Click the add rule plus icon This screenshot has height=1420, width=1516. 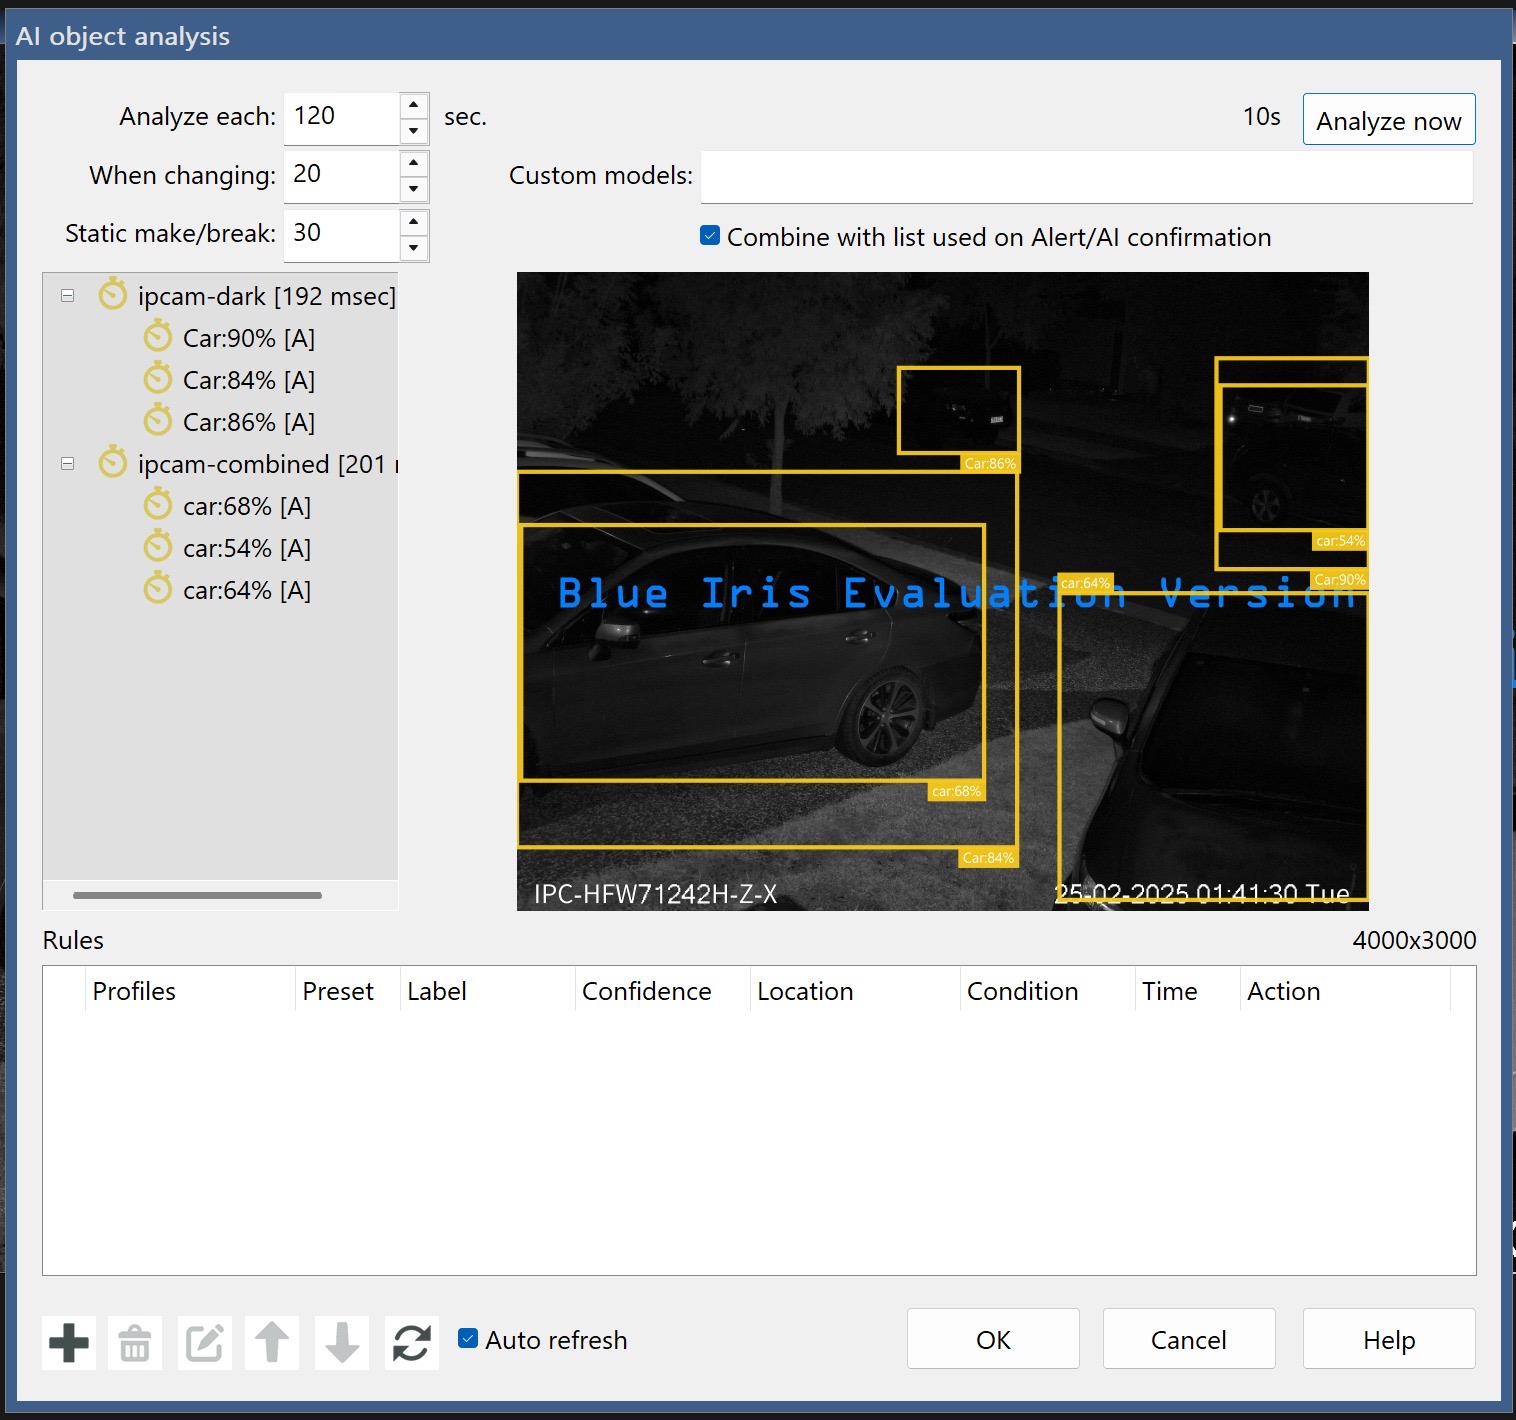(69, 1342)
